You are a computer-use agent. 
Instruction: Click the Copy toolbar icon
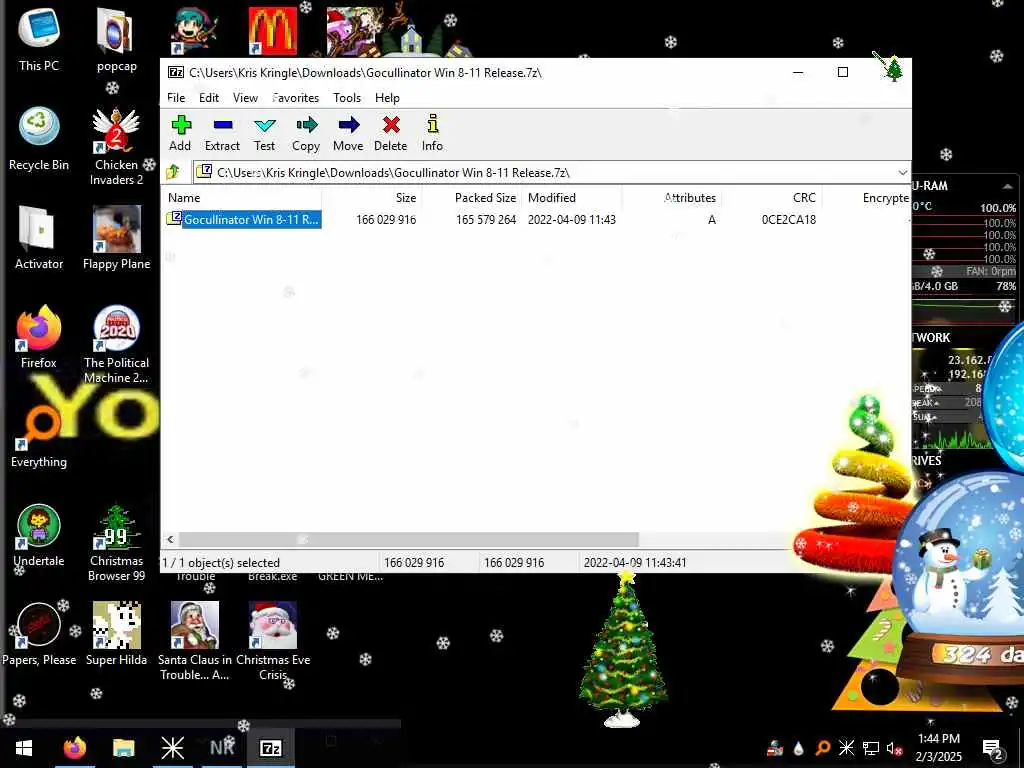tap(306, 133)
